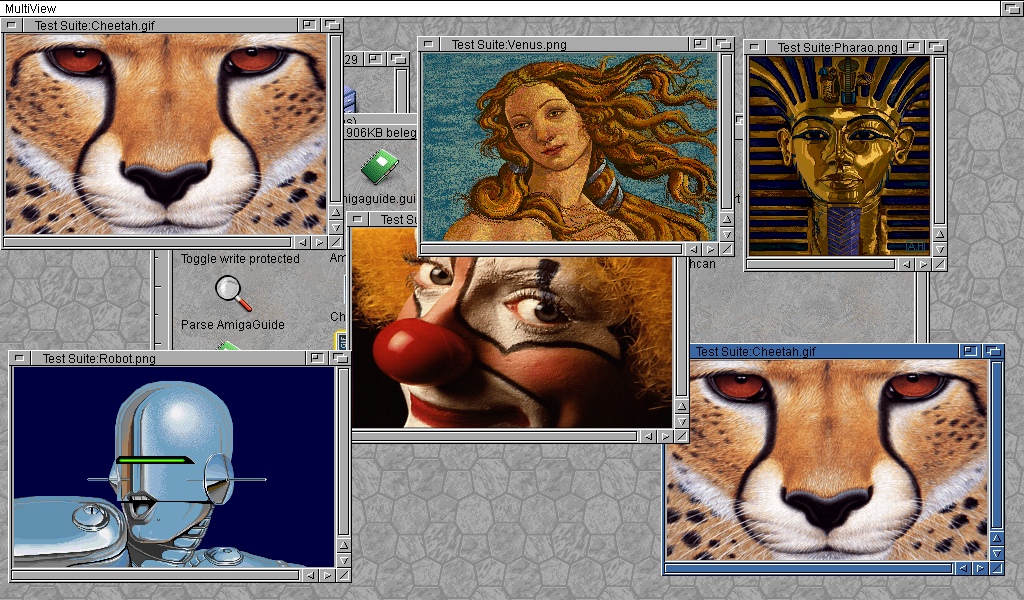Click the horizontal scrollbar in Pharao.png window
1024x600 pixels.
click(822, 264)
